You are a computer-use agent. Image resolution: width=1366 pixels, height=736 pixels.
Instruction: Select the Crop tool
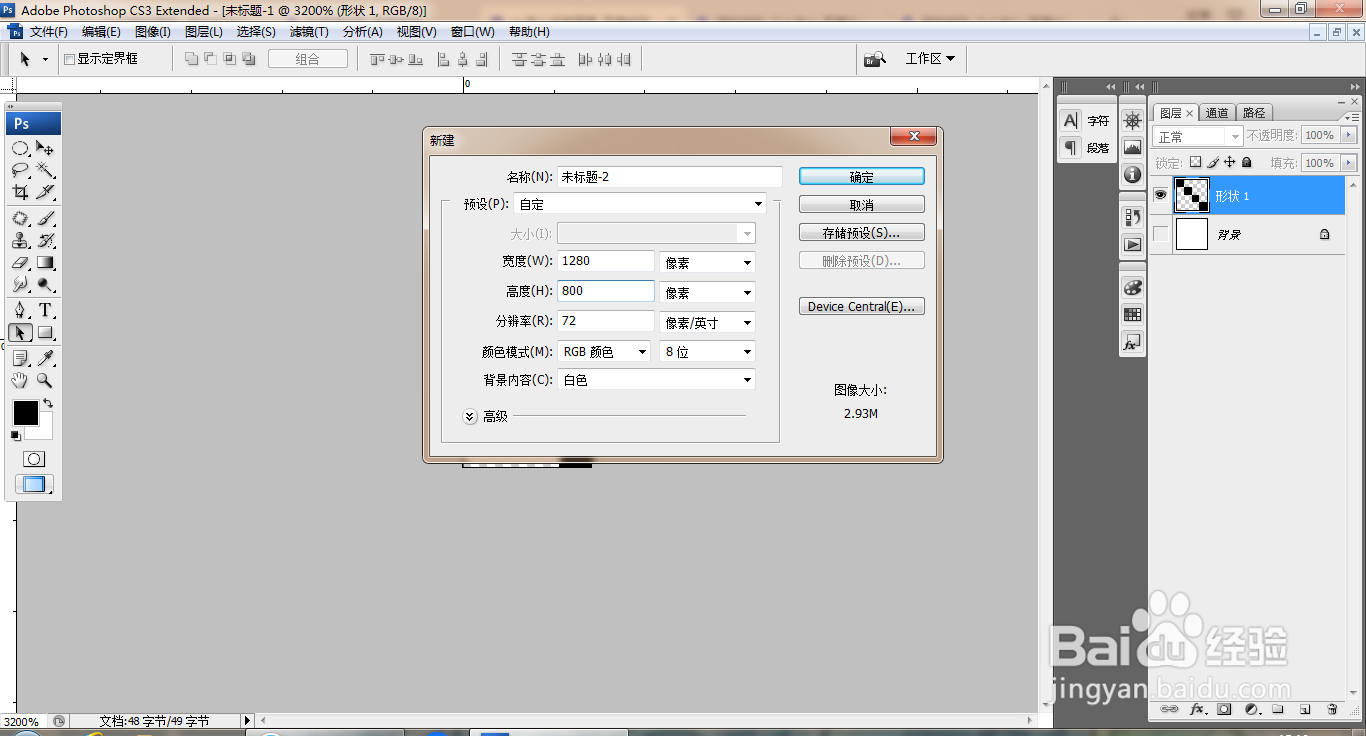(x=20, y=192)
